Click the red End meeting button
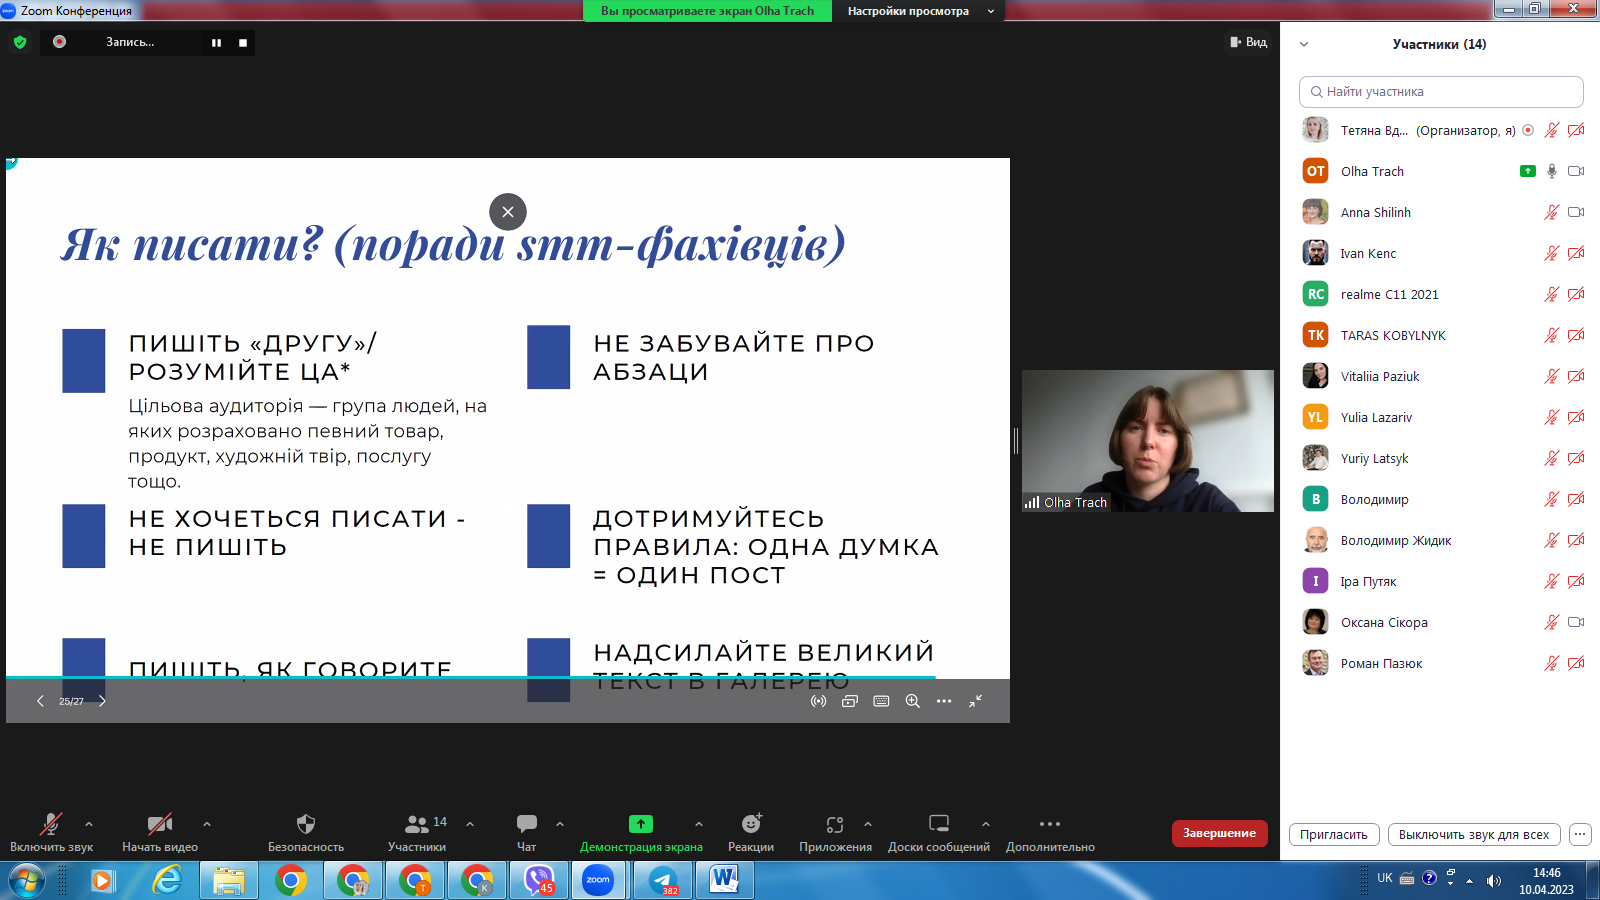The height and width of the screenshot is (900, 1600). click(1219, 833)
